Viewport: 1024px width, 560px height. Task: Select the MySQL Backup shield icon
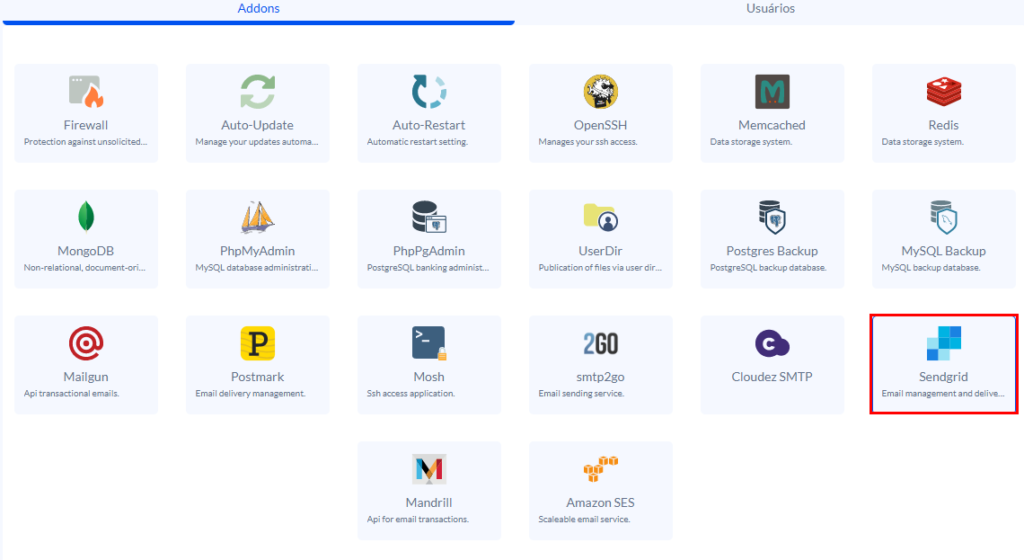(x=943, y=217)
